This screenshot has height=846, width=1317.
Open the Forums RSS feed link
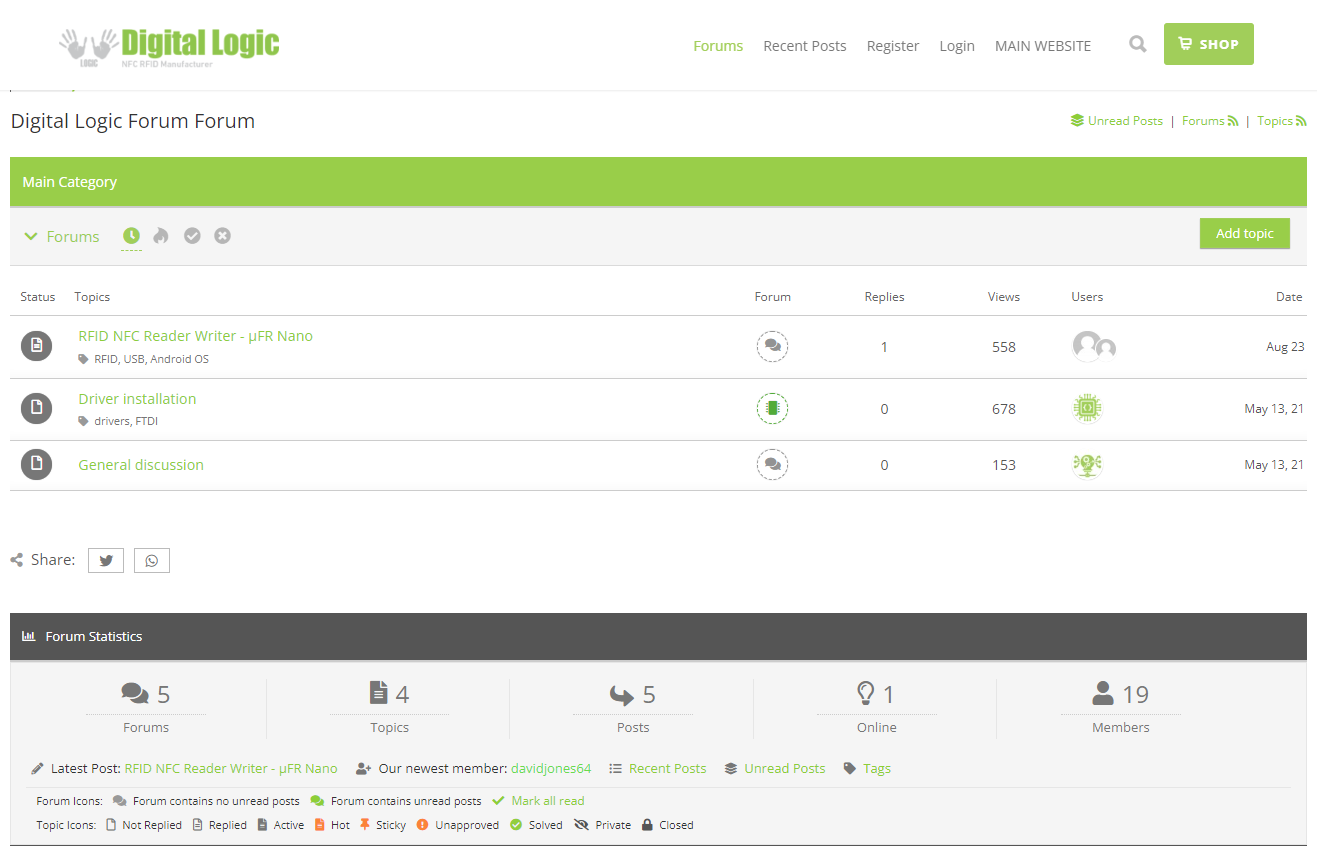1210,121
